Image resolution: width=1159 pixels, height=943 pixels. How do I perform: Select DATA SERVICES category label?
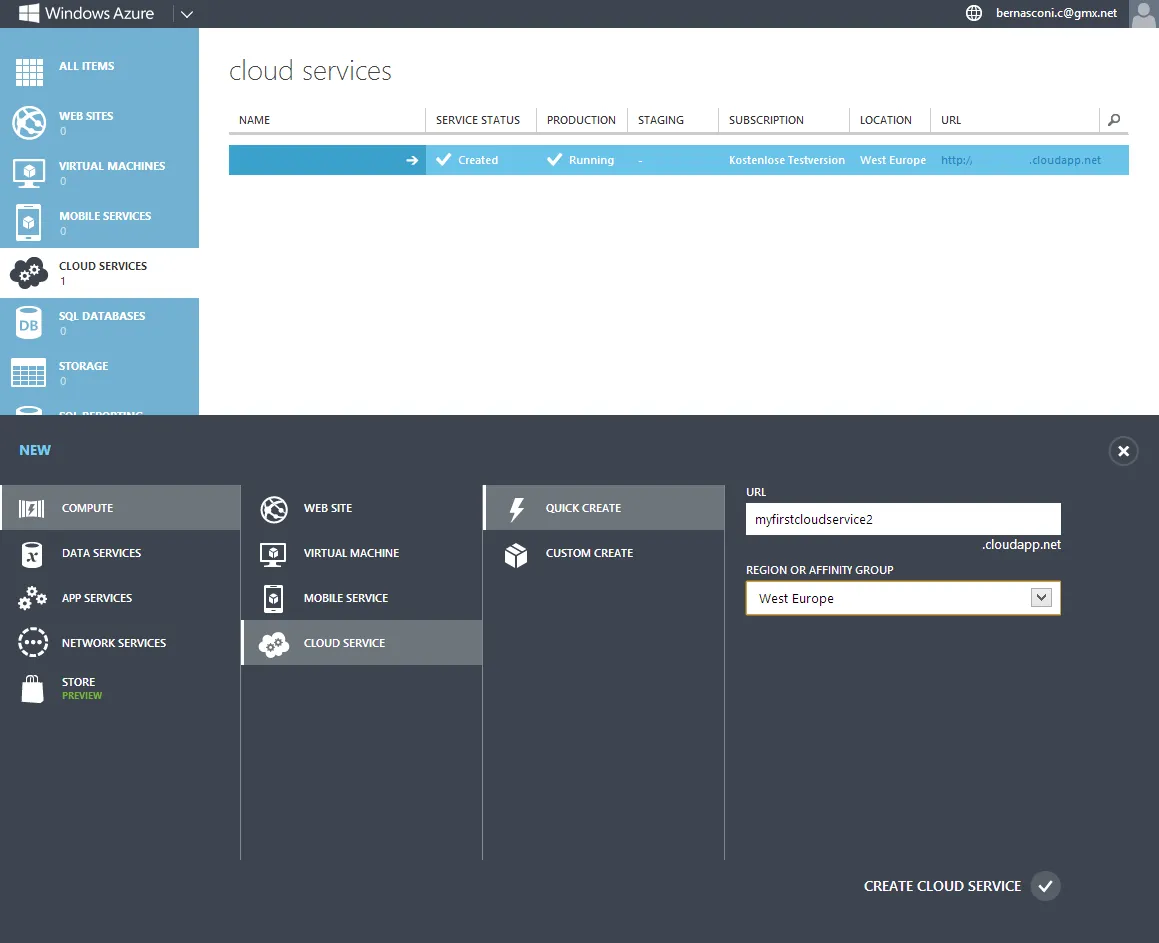point(101,553)
